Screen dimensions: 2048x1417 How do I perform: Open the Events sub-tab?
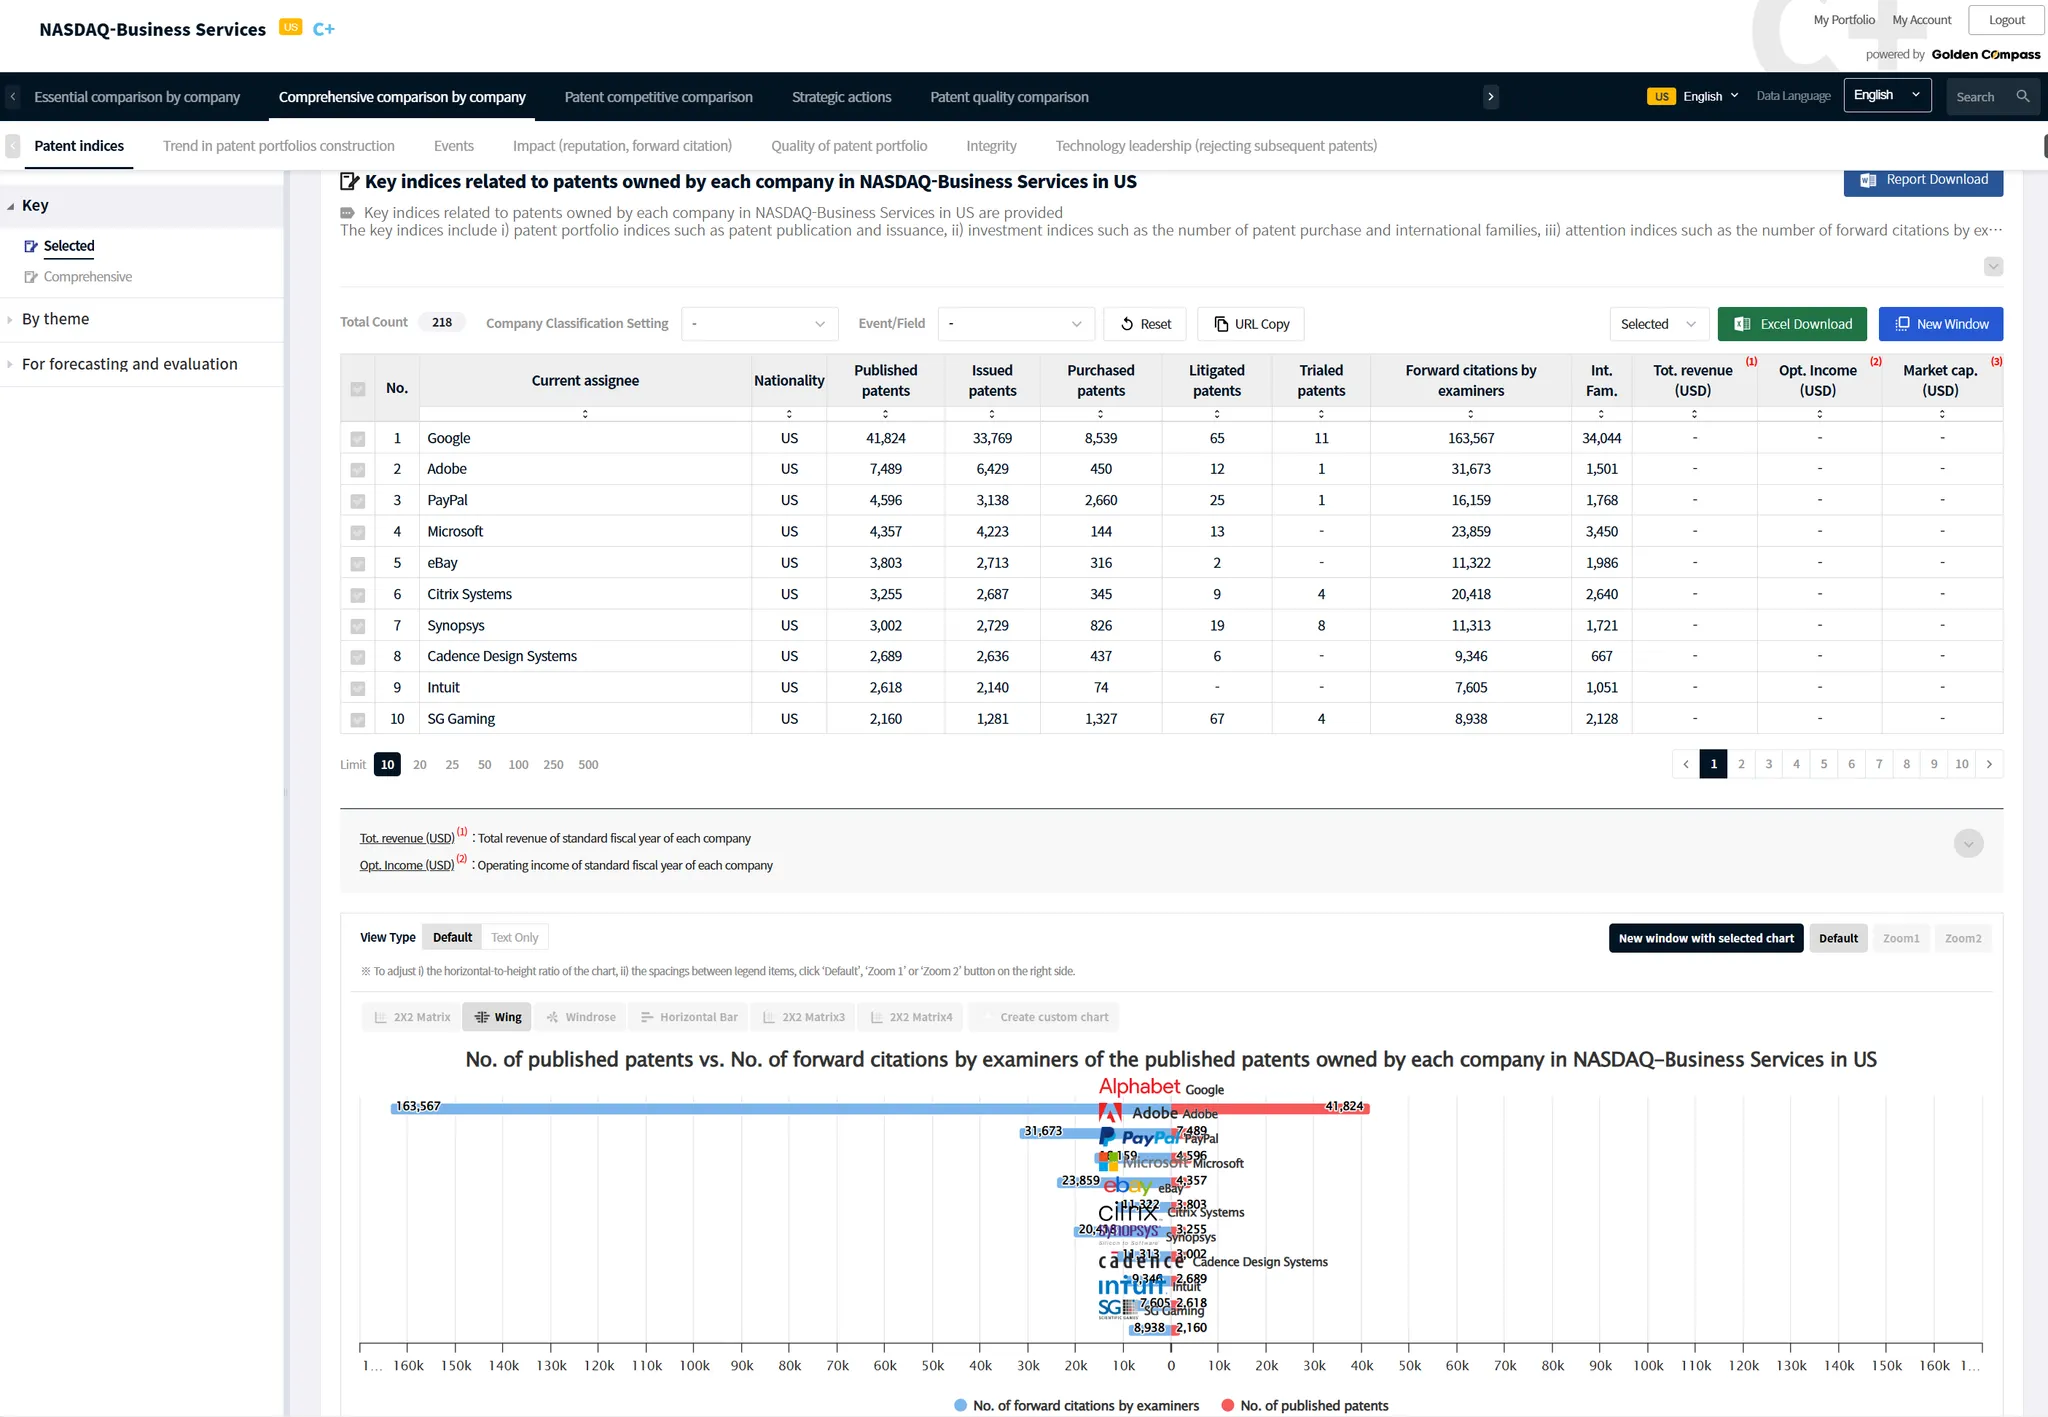coord(453,146)
